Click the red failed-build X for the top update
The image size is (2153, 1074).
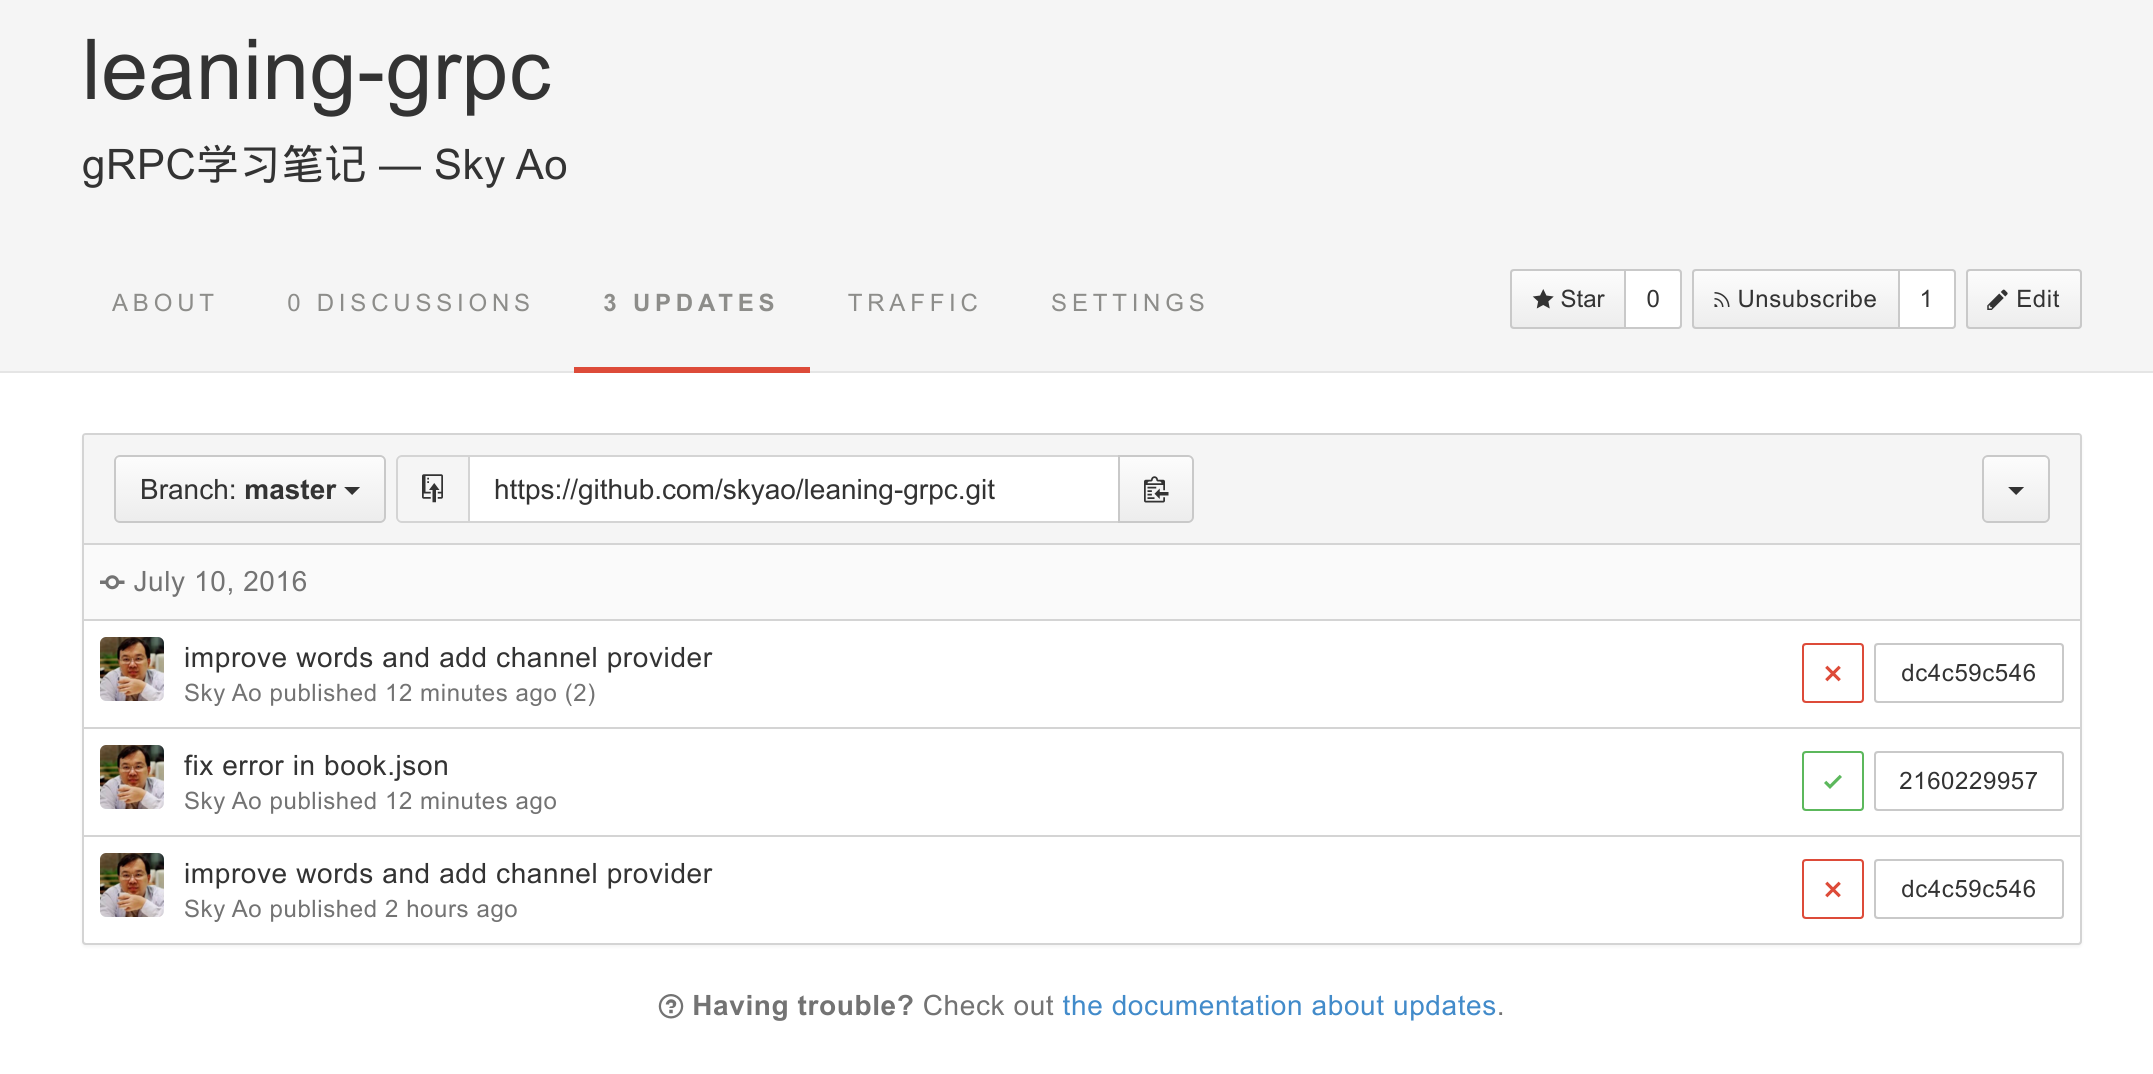pyautogui.click(x=1832, y=673)
